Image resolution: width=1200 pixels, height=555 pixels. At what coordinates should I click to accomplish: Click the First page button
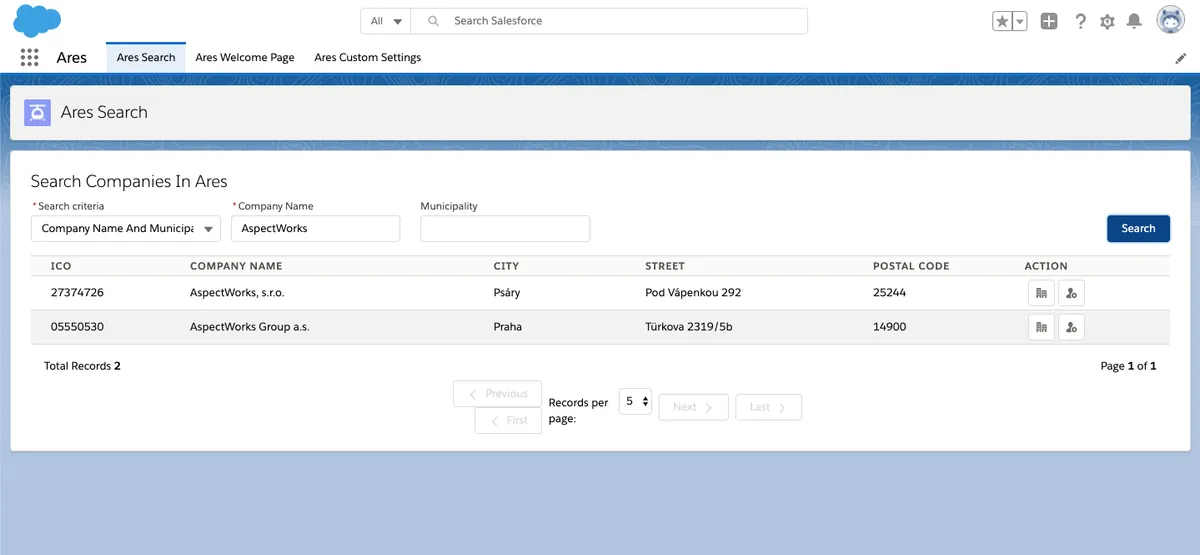[508, 420]
